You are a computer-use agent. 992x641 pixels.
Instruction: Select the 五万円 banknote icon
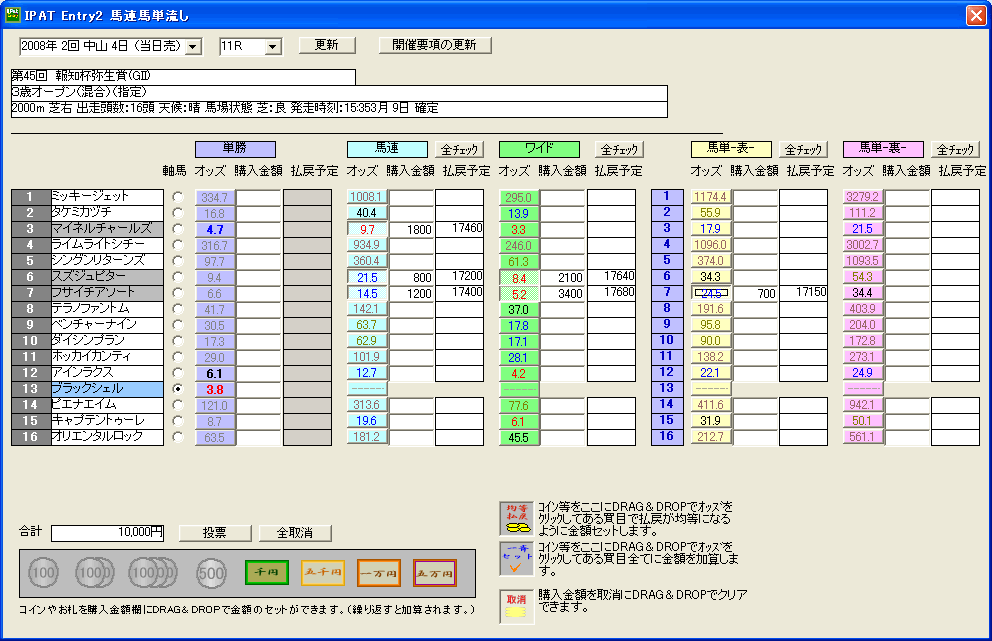click(435, 573)
